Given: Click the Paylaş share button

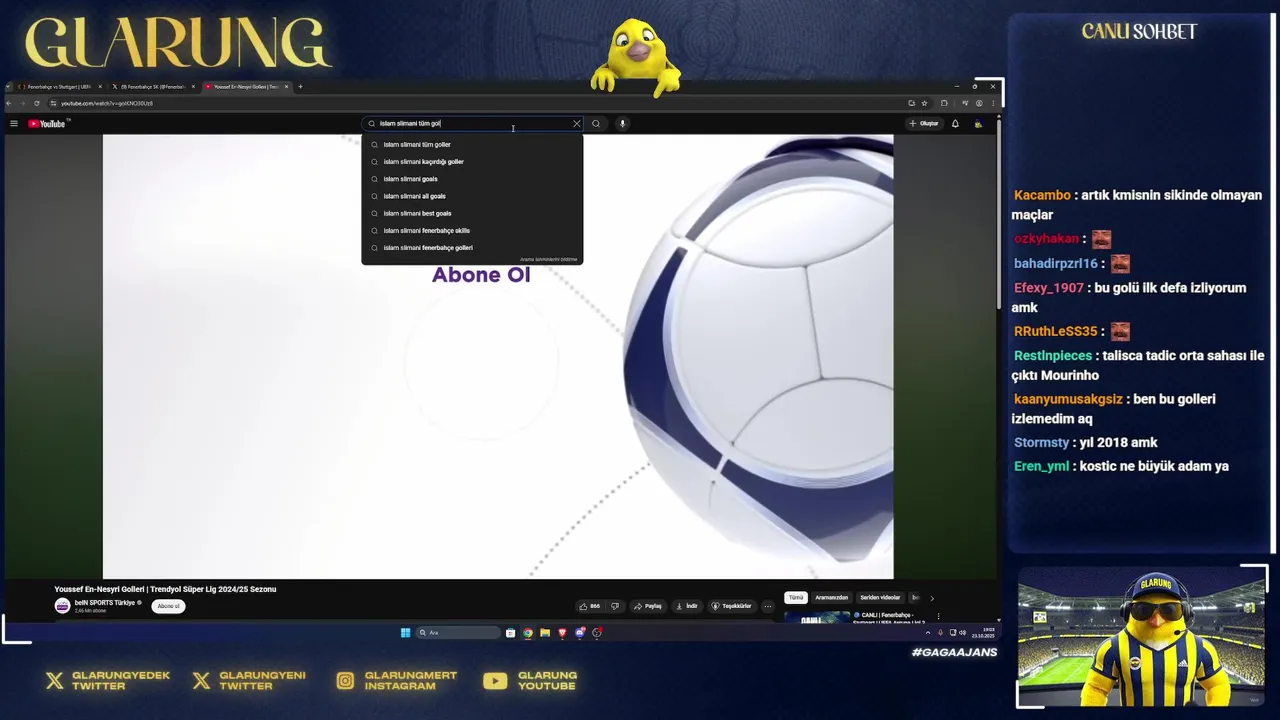Looking at the screenshot, I should pyautogui.click(x=648, y=606).
